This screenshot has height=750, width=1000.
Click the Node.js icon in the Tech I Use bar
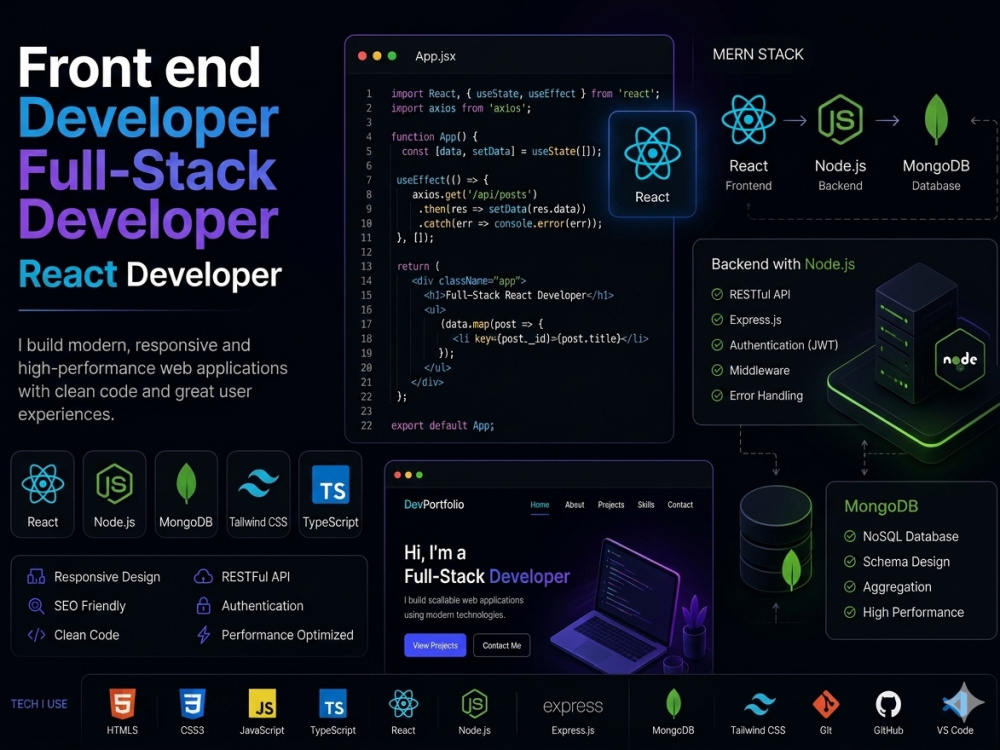pyautogui.click(x=474, y=704)
